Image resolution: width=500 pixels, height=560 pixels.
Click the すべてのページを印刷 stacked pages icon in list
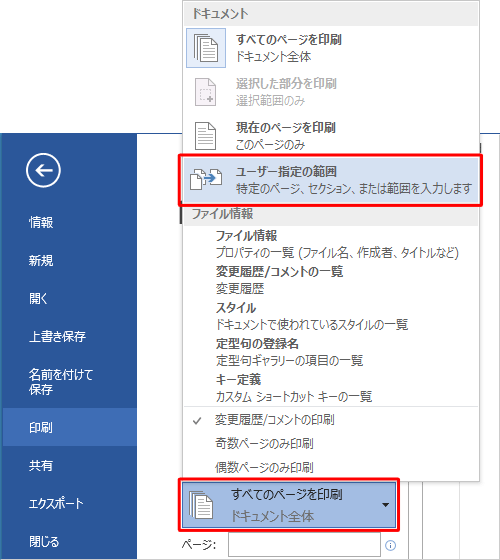point(206,48)
